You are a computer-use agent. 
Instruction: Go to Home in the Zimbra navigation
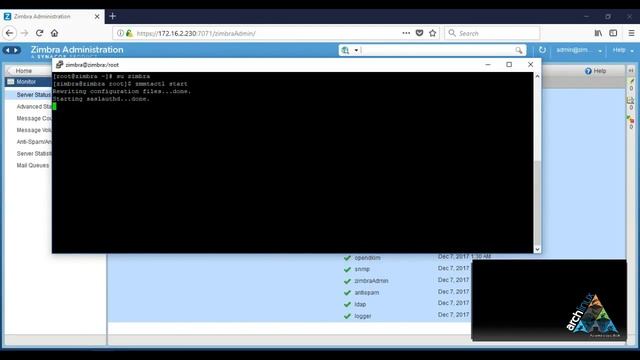point(24,71)
